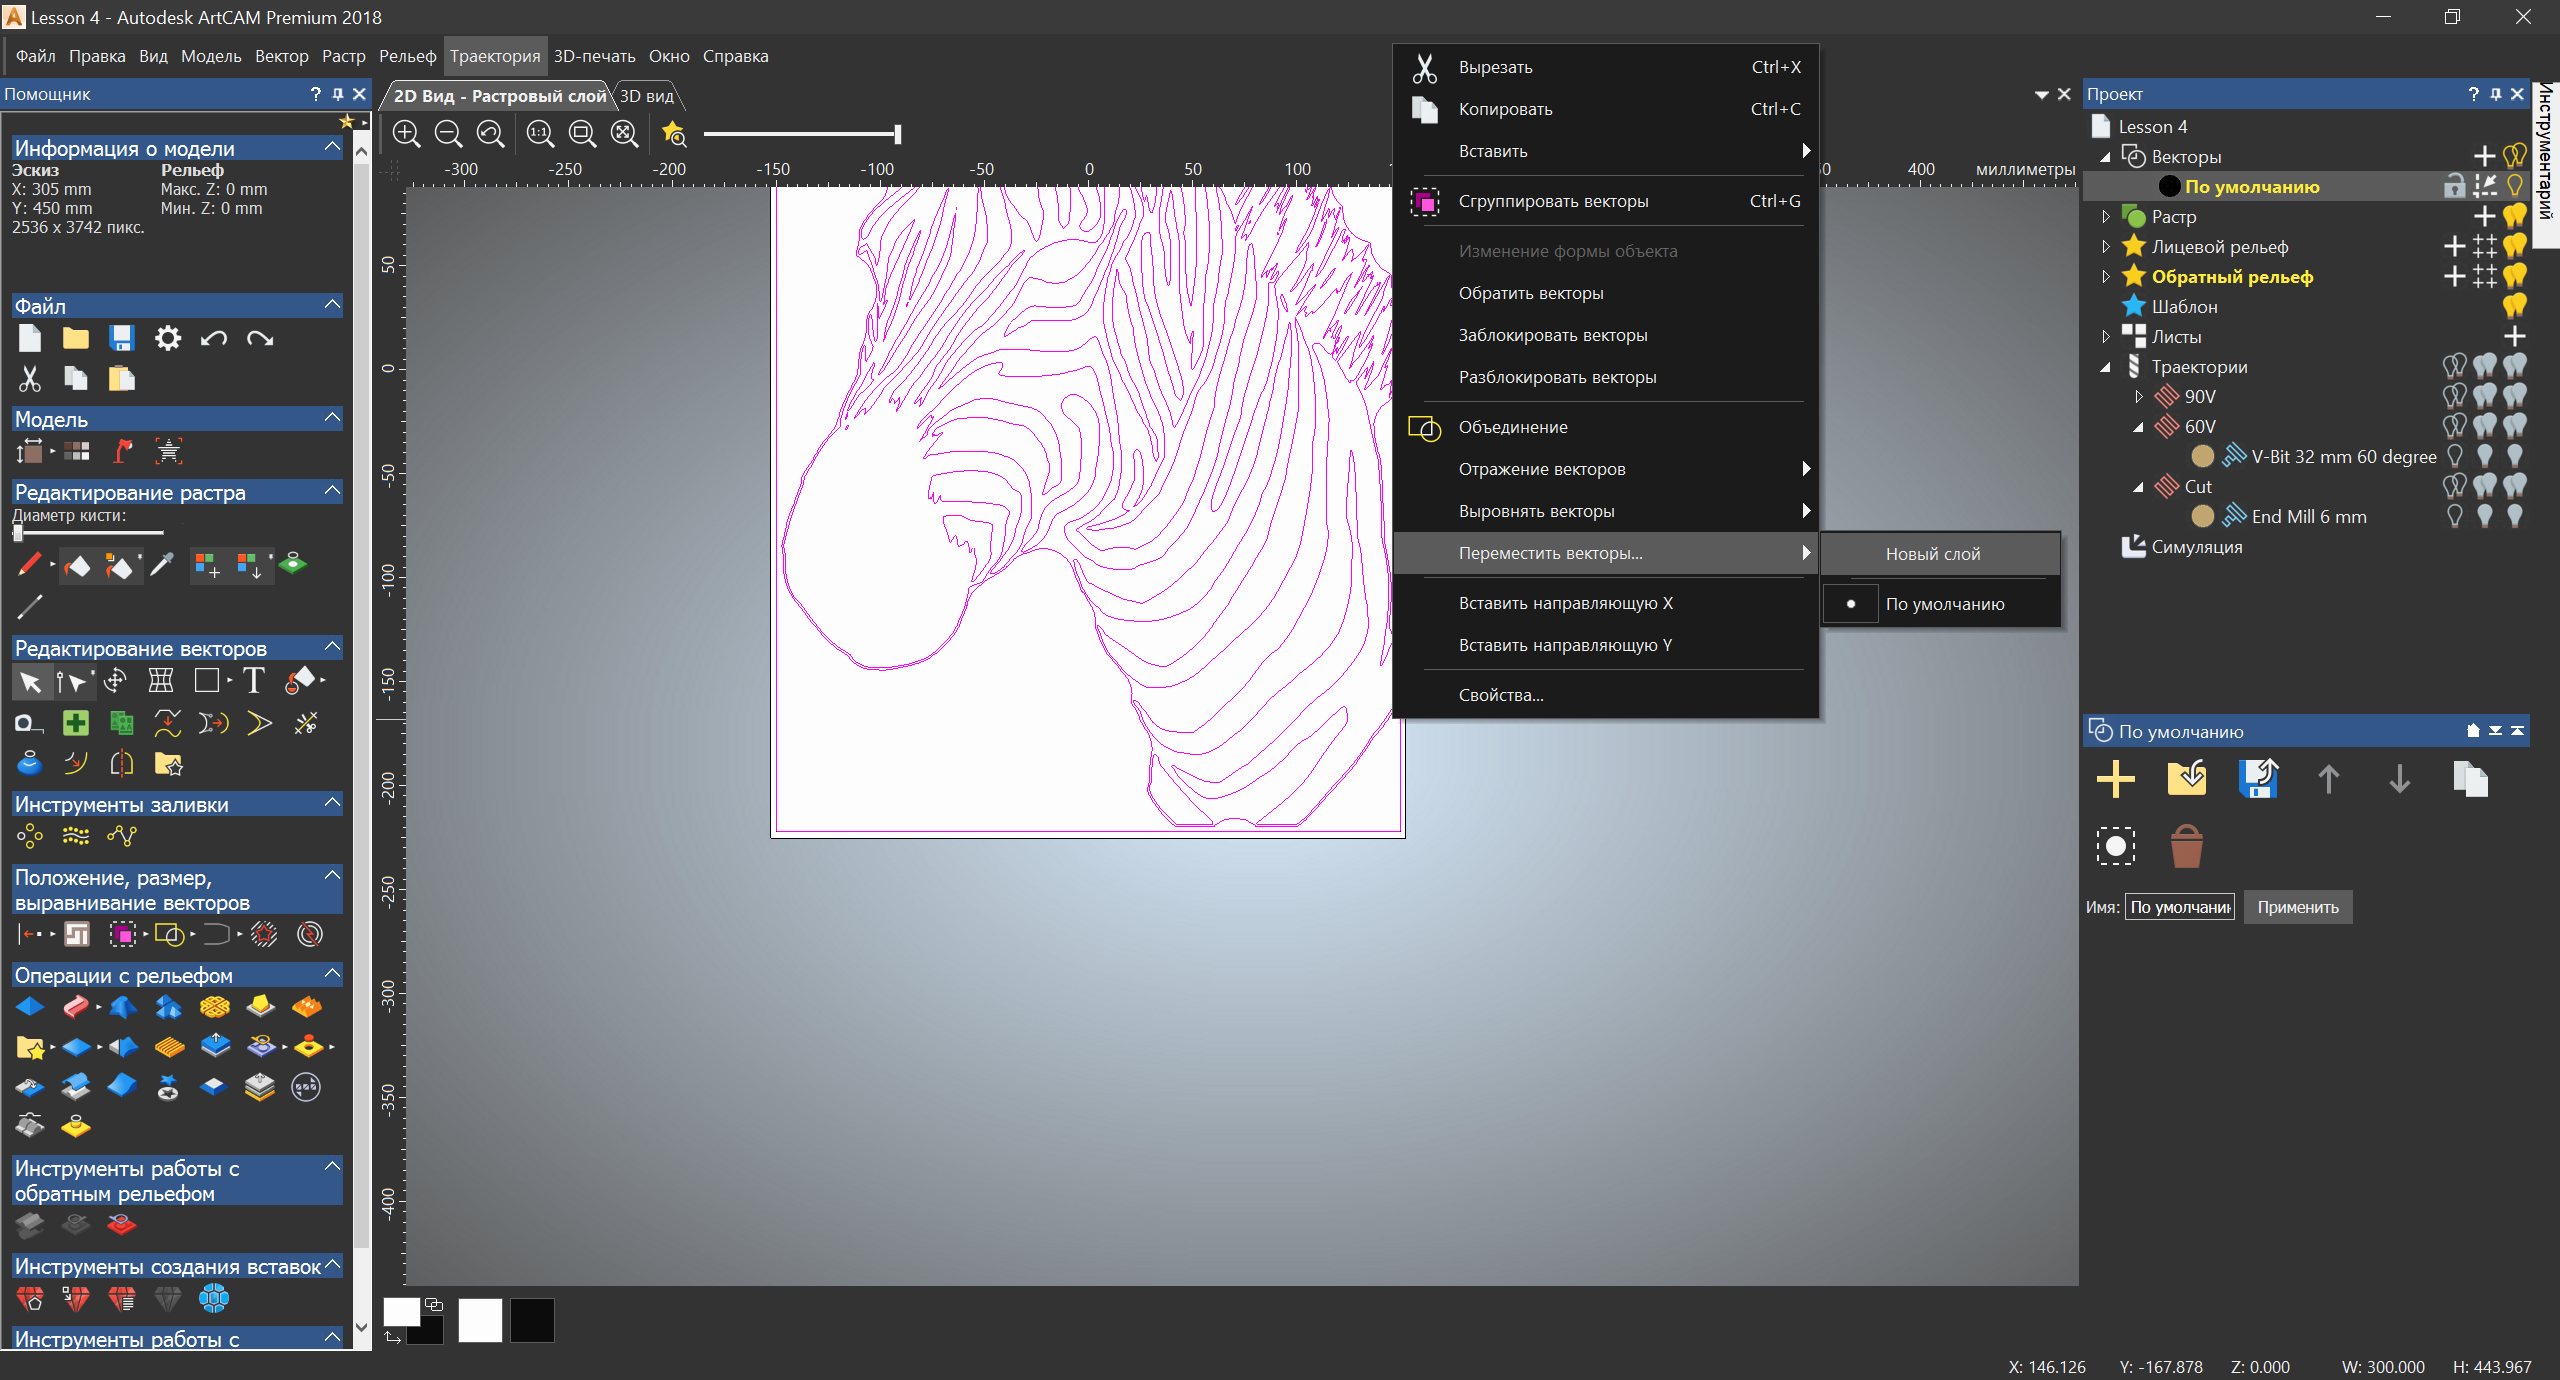Expand the 90V toolpath tree item

[2138, 397]
